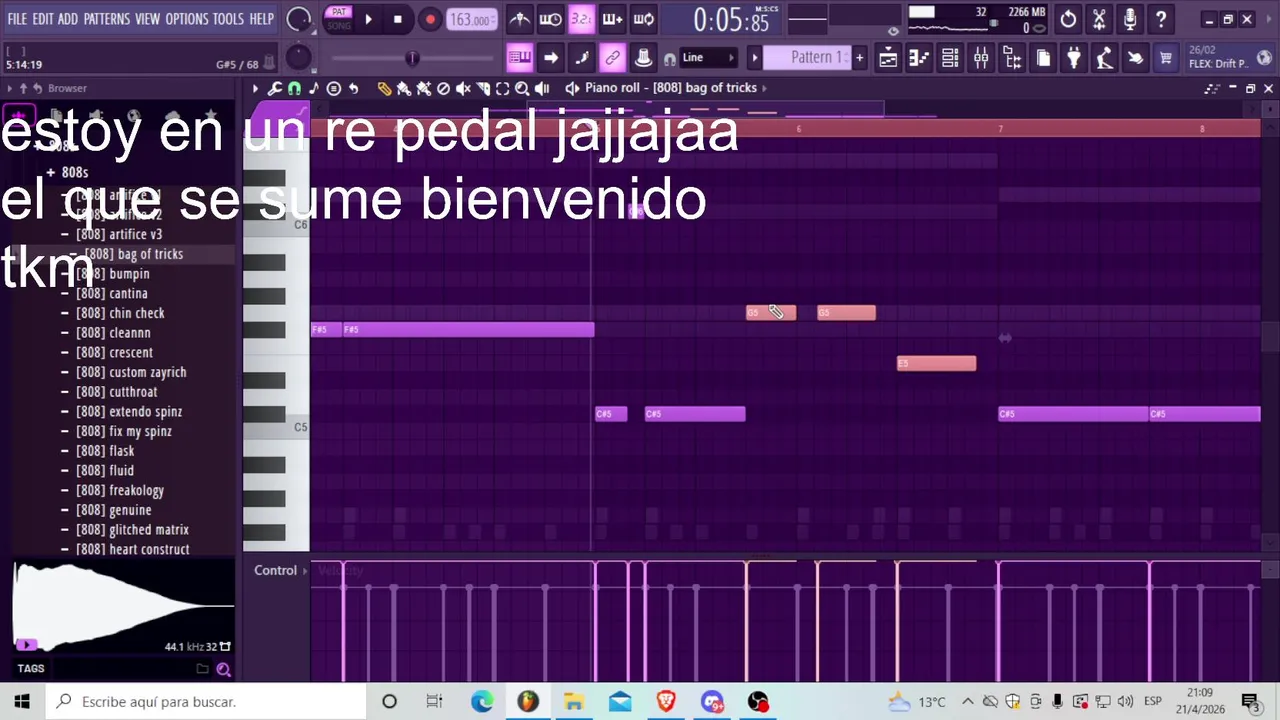Image resolution: width=1280 pixels, height=720 pixels.
Task: Open the plugin picker plug icon
Action: tap(1073, 58)
